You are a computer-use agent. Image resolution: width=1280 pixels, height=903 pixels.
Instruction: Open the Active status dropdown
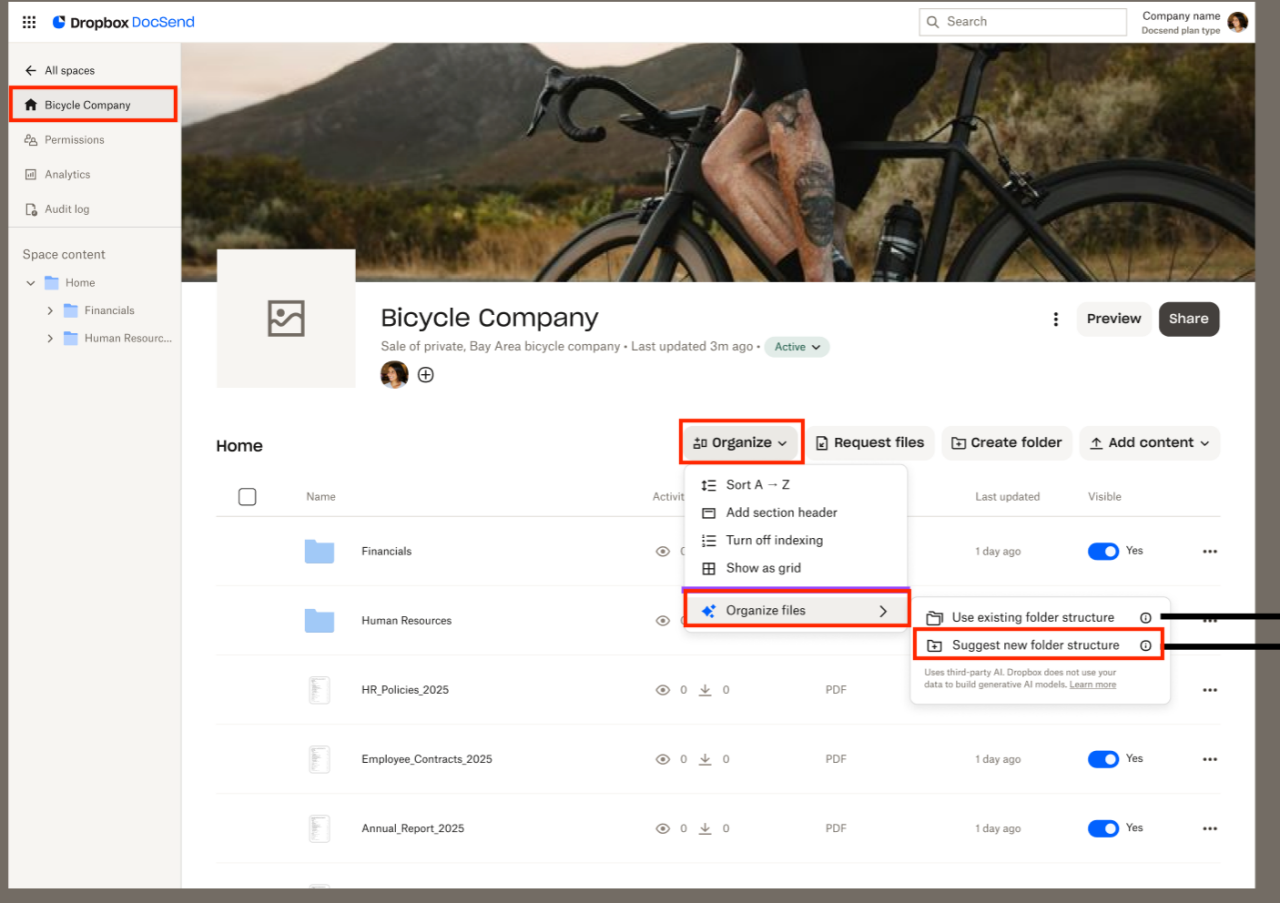(x=797, y=347)
